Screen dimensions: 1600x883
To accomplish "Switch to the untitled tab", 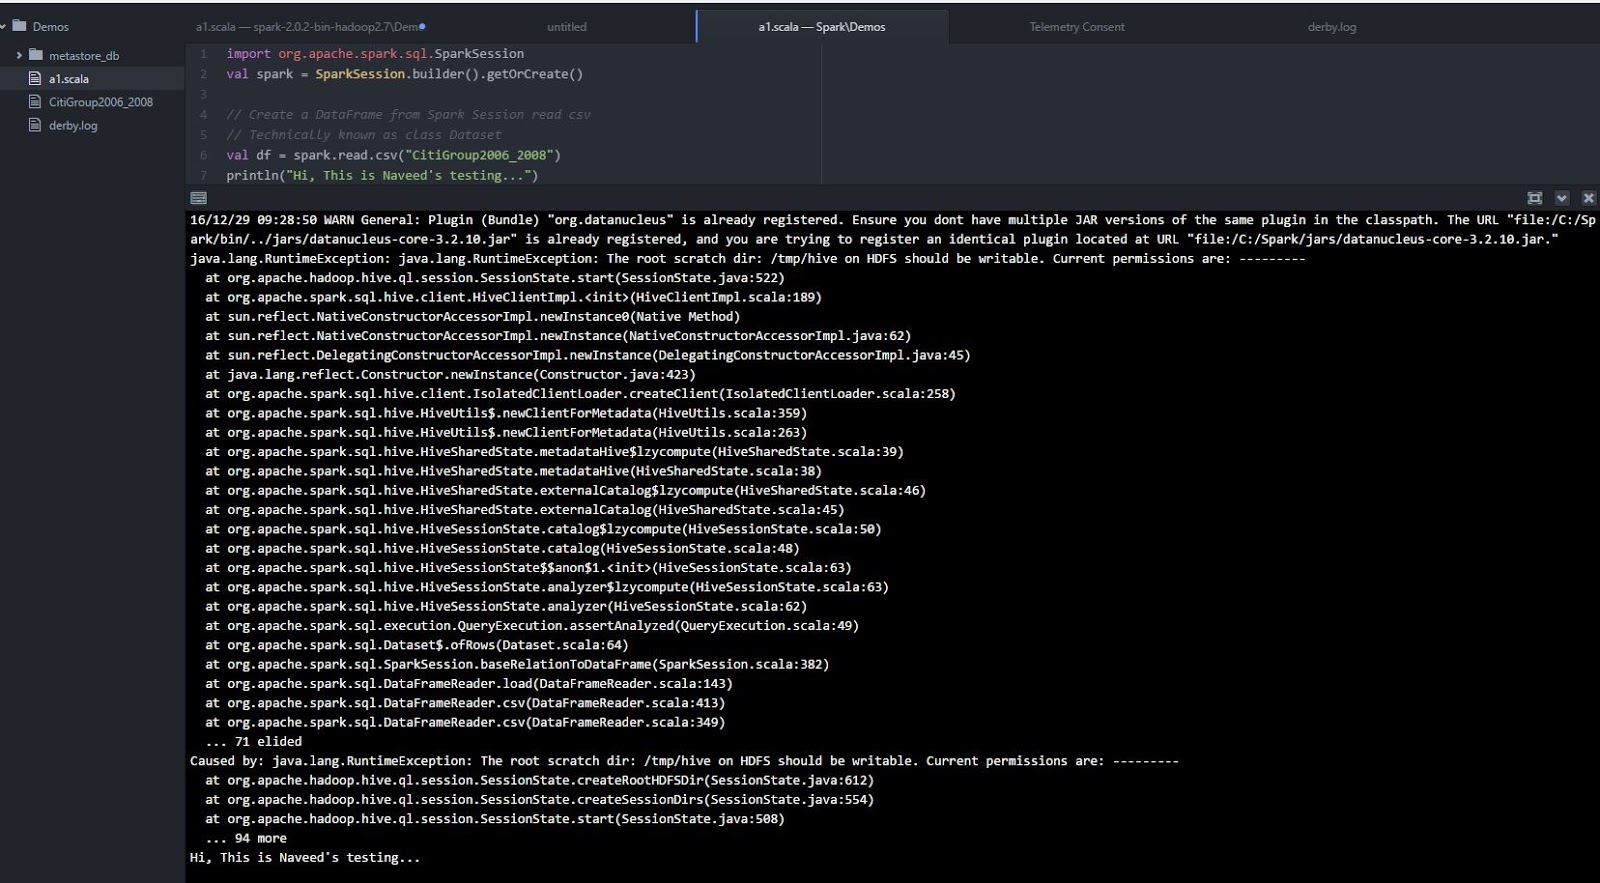I will coord(567,27).
